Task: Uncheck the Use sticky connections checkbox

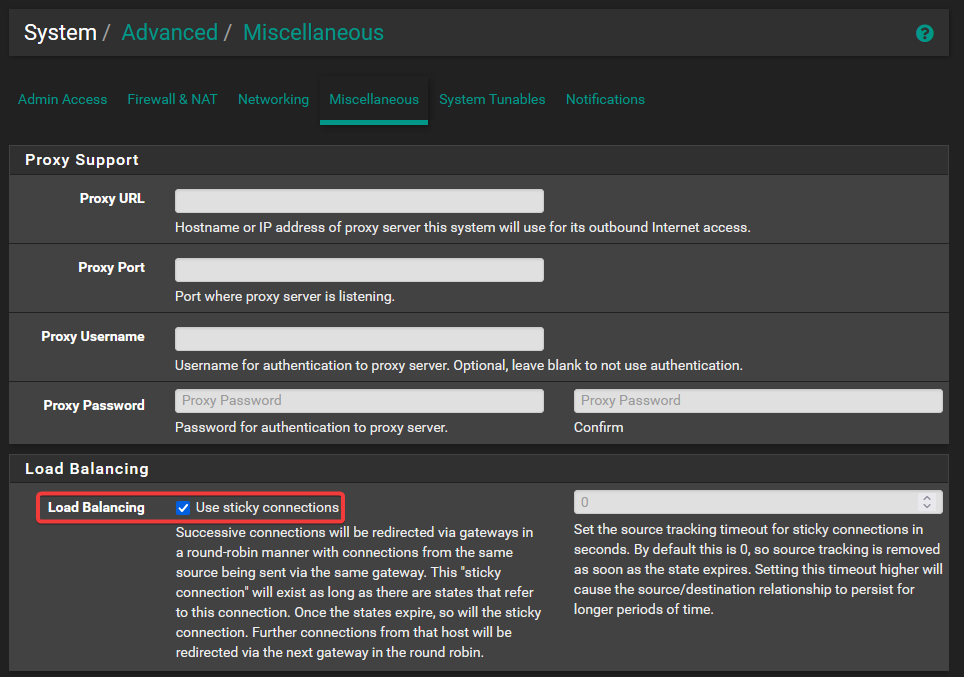Action: [183, 508]
